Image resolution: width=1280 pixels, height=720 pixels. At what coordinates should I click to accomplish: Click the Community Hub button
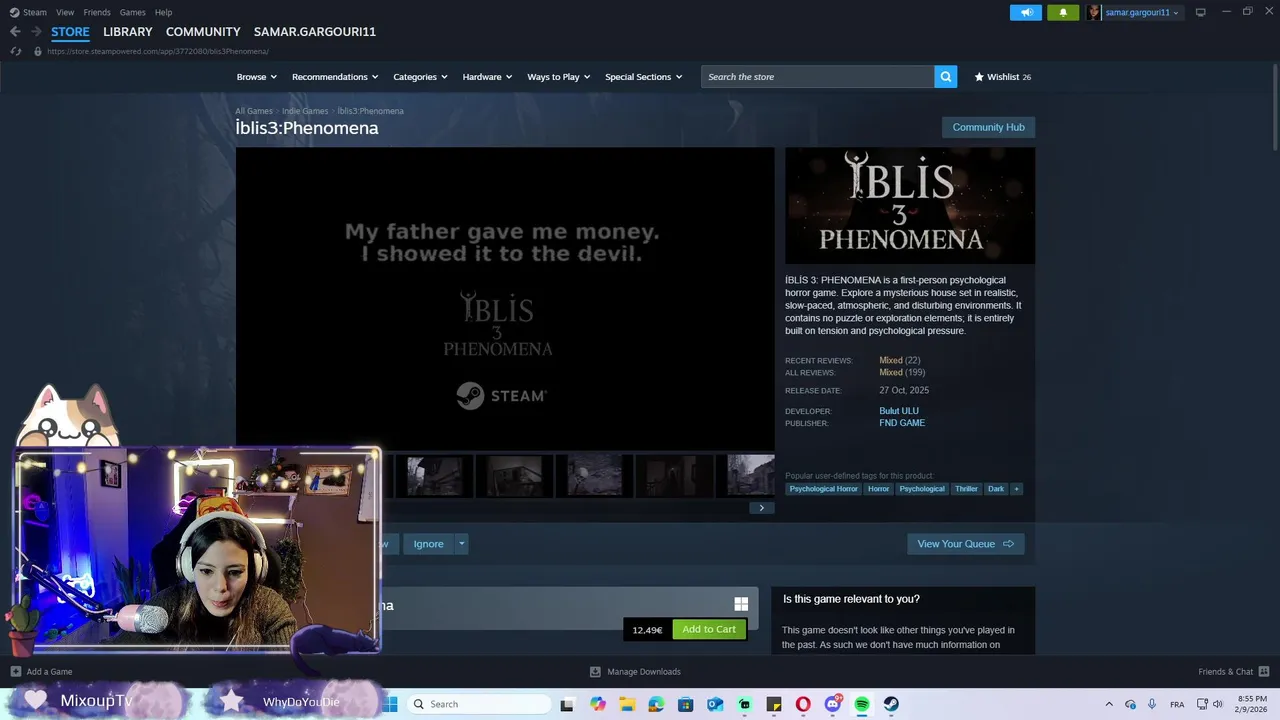click(988, 127)
